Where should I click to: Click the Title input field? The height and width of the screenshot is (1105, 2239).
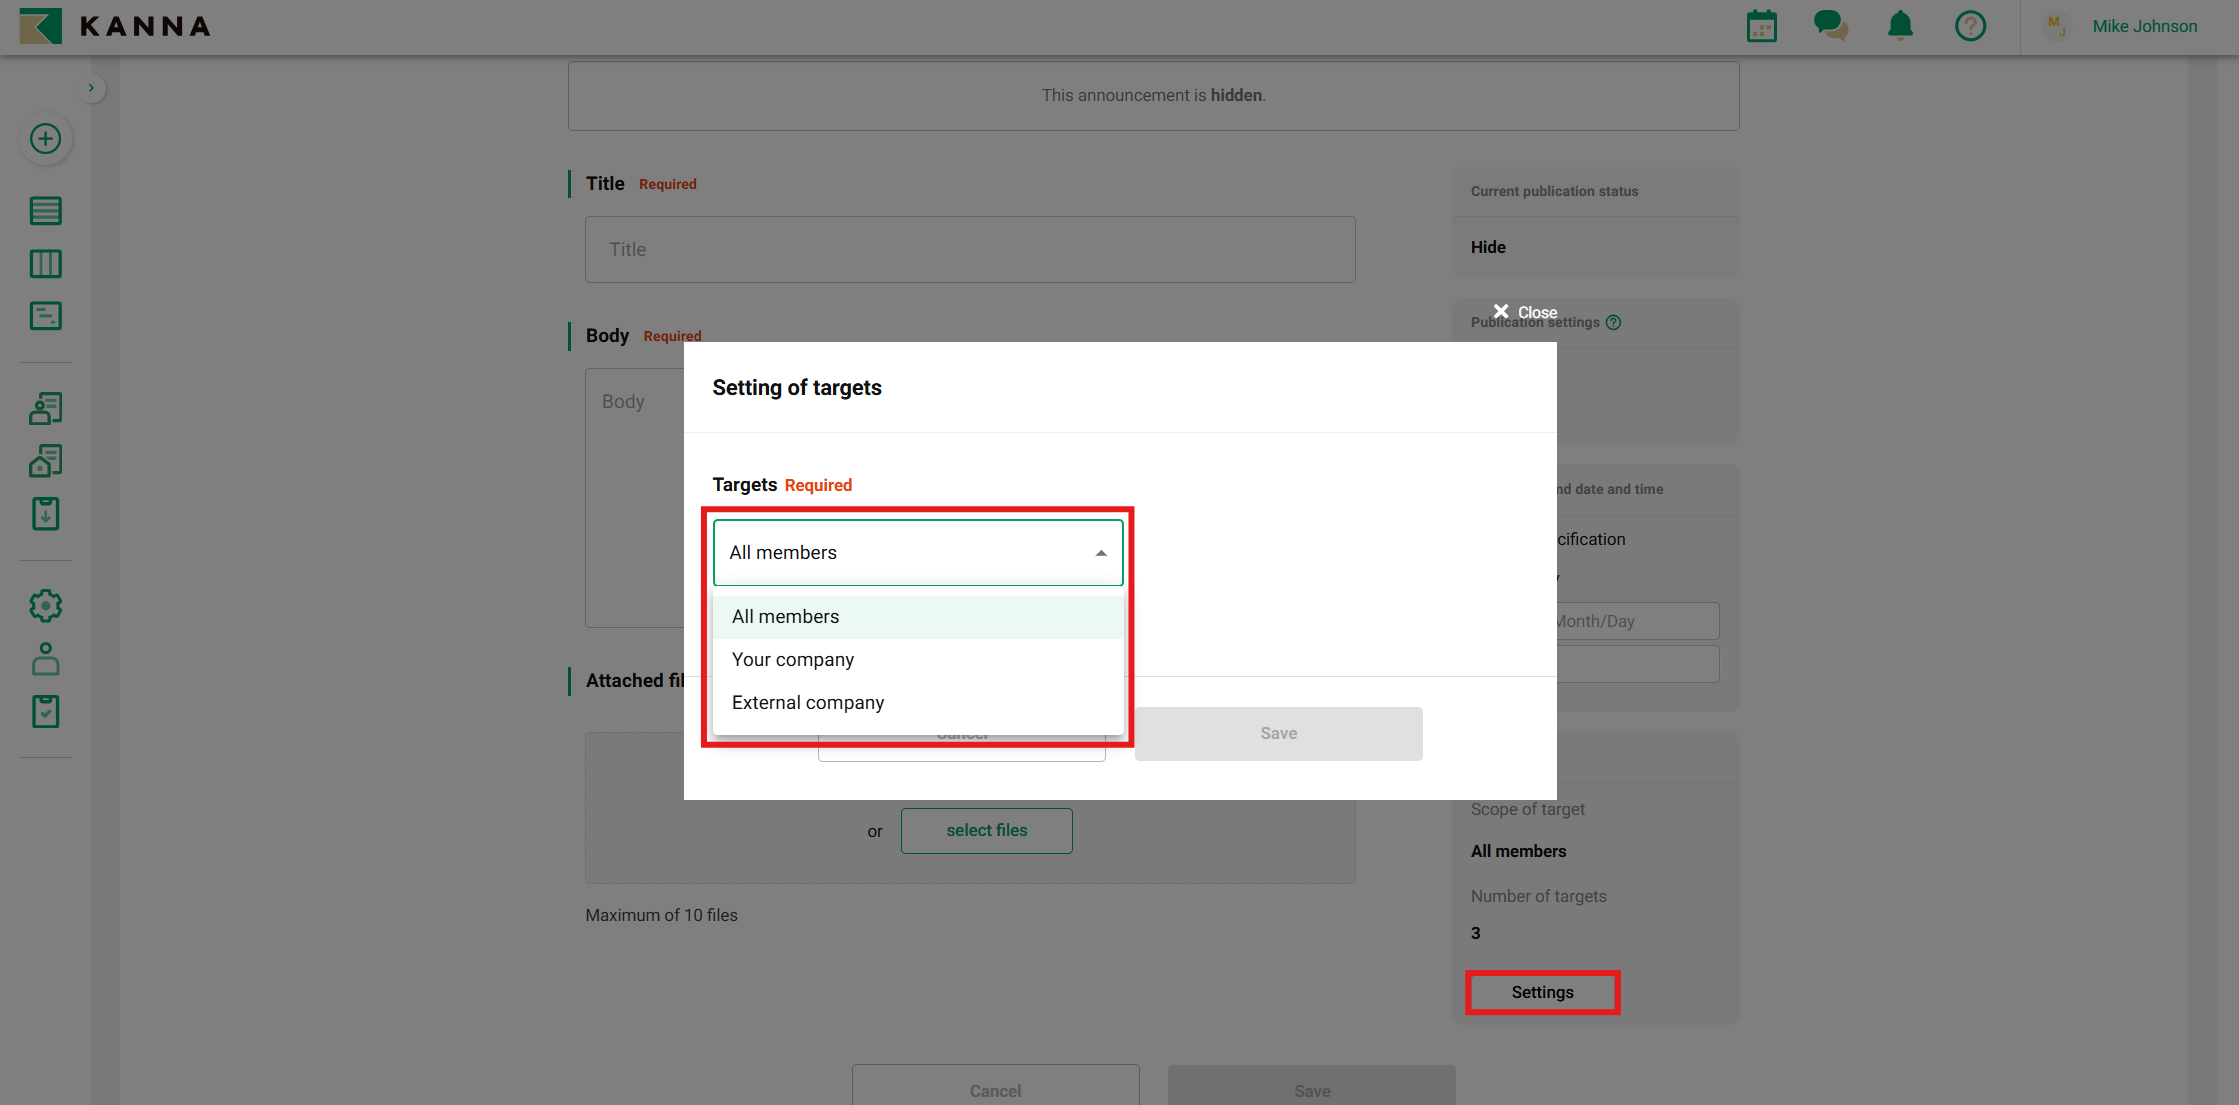point(969,250)
